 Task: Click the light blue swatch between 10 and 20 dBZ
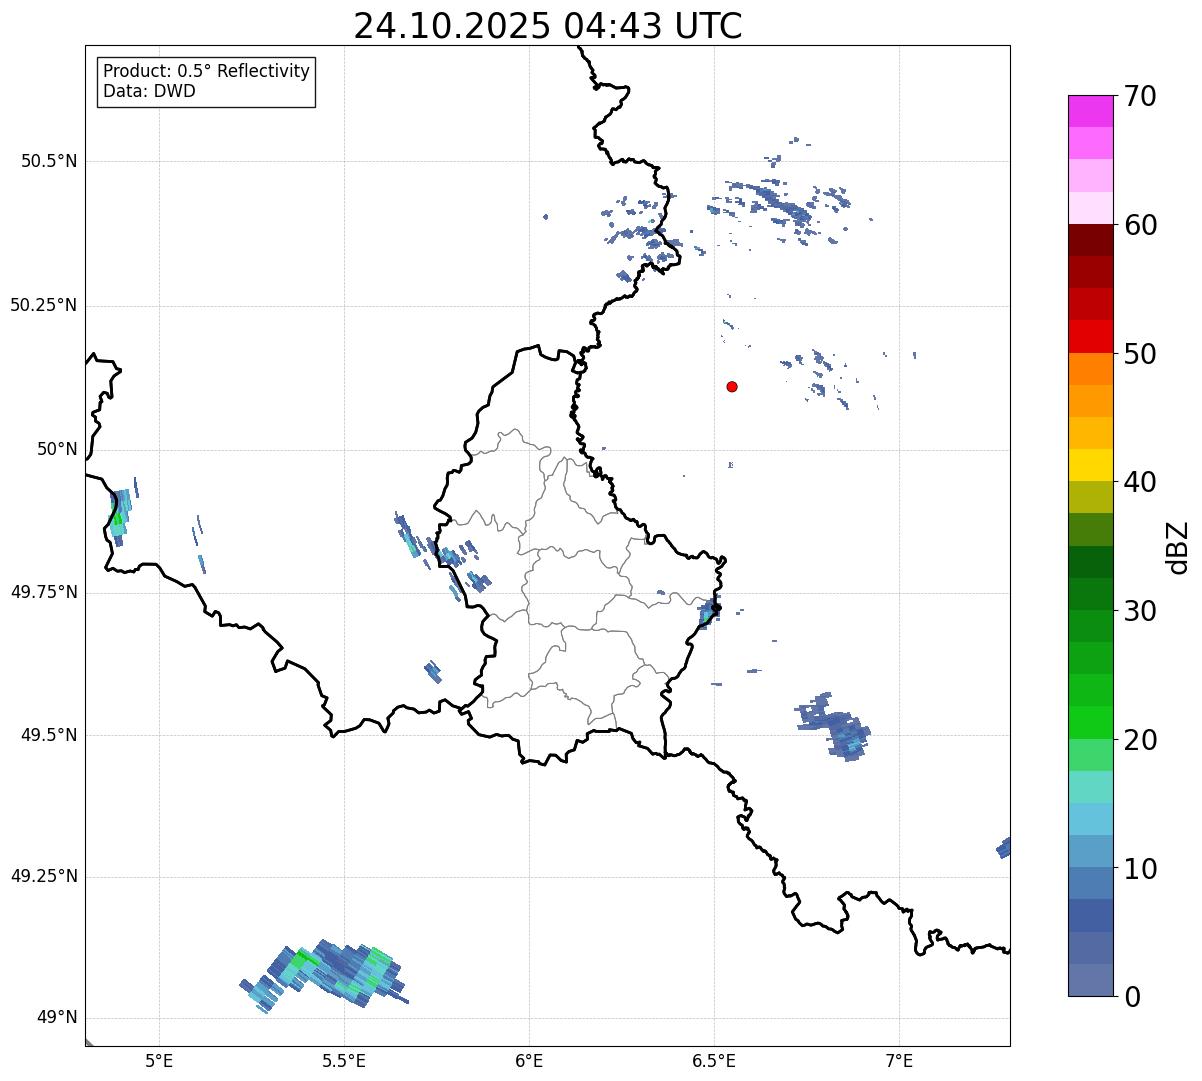pyautogui.click(x=1090, y=819)
